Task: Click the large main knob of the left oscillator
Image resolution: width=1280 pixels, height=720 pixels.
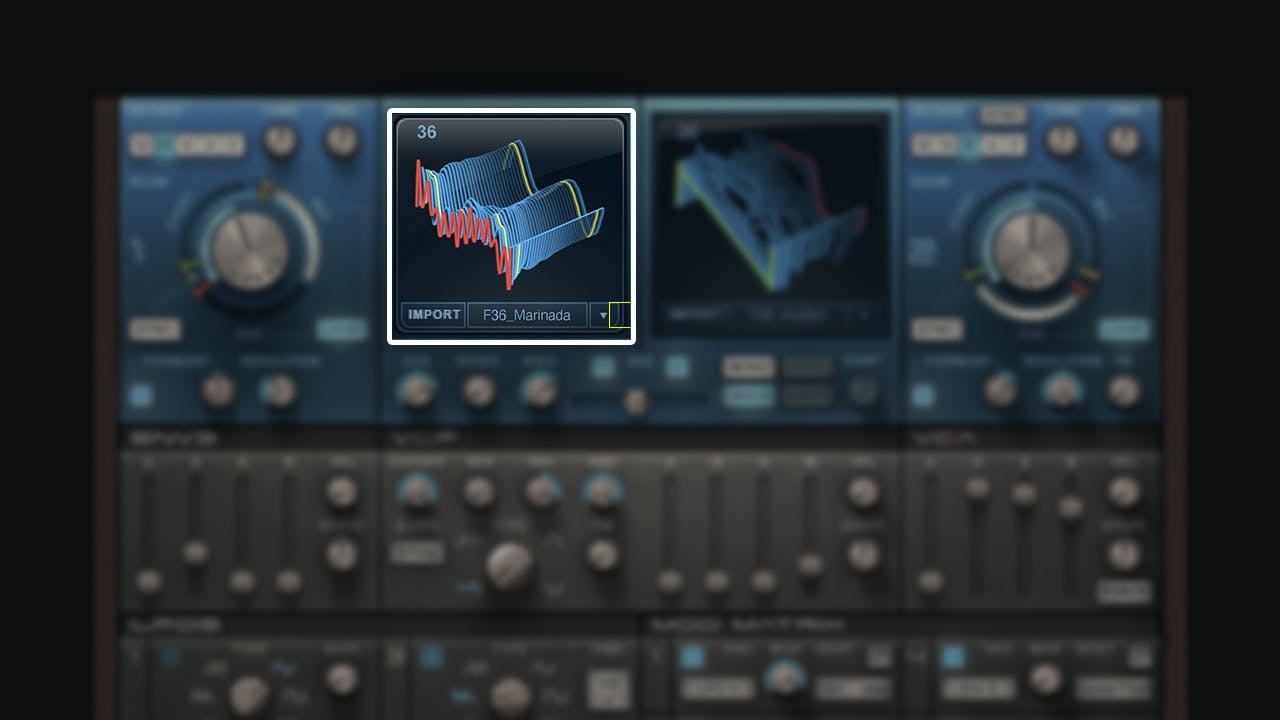Action: pyautogui.click(x=250, y=250)
